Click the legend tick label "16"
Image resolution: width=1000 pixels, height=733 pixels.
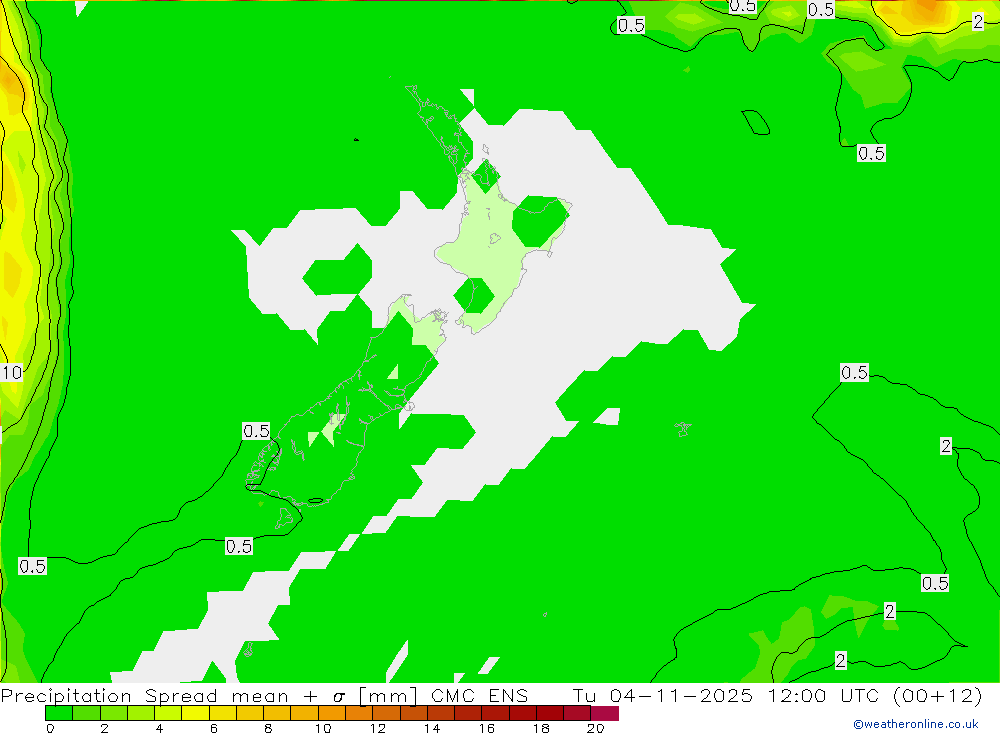pyautogui.click(x=486, y=728)
